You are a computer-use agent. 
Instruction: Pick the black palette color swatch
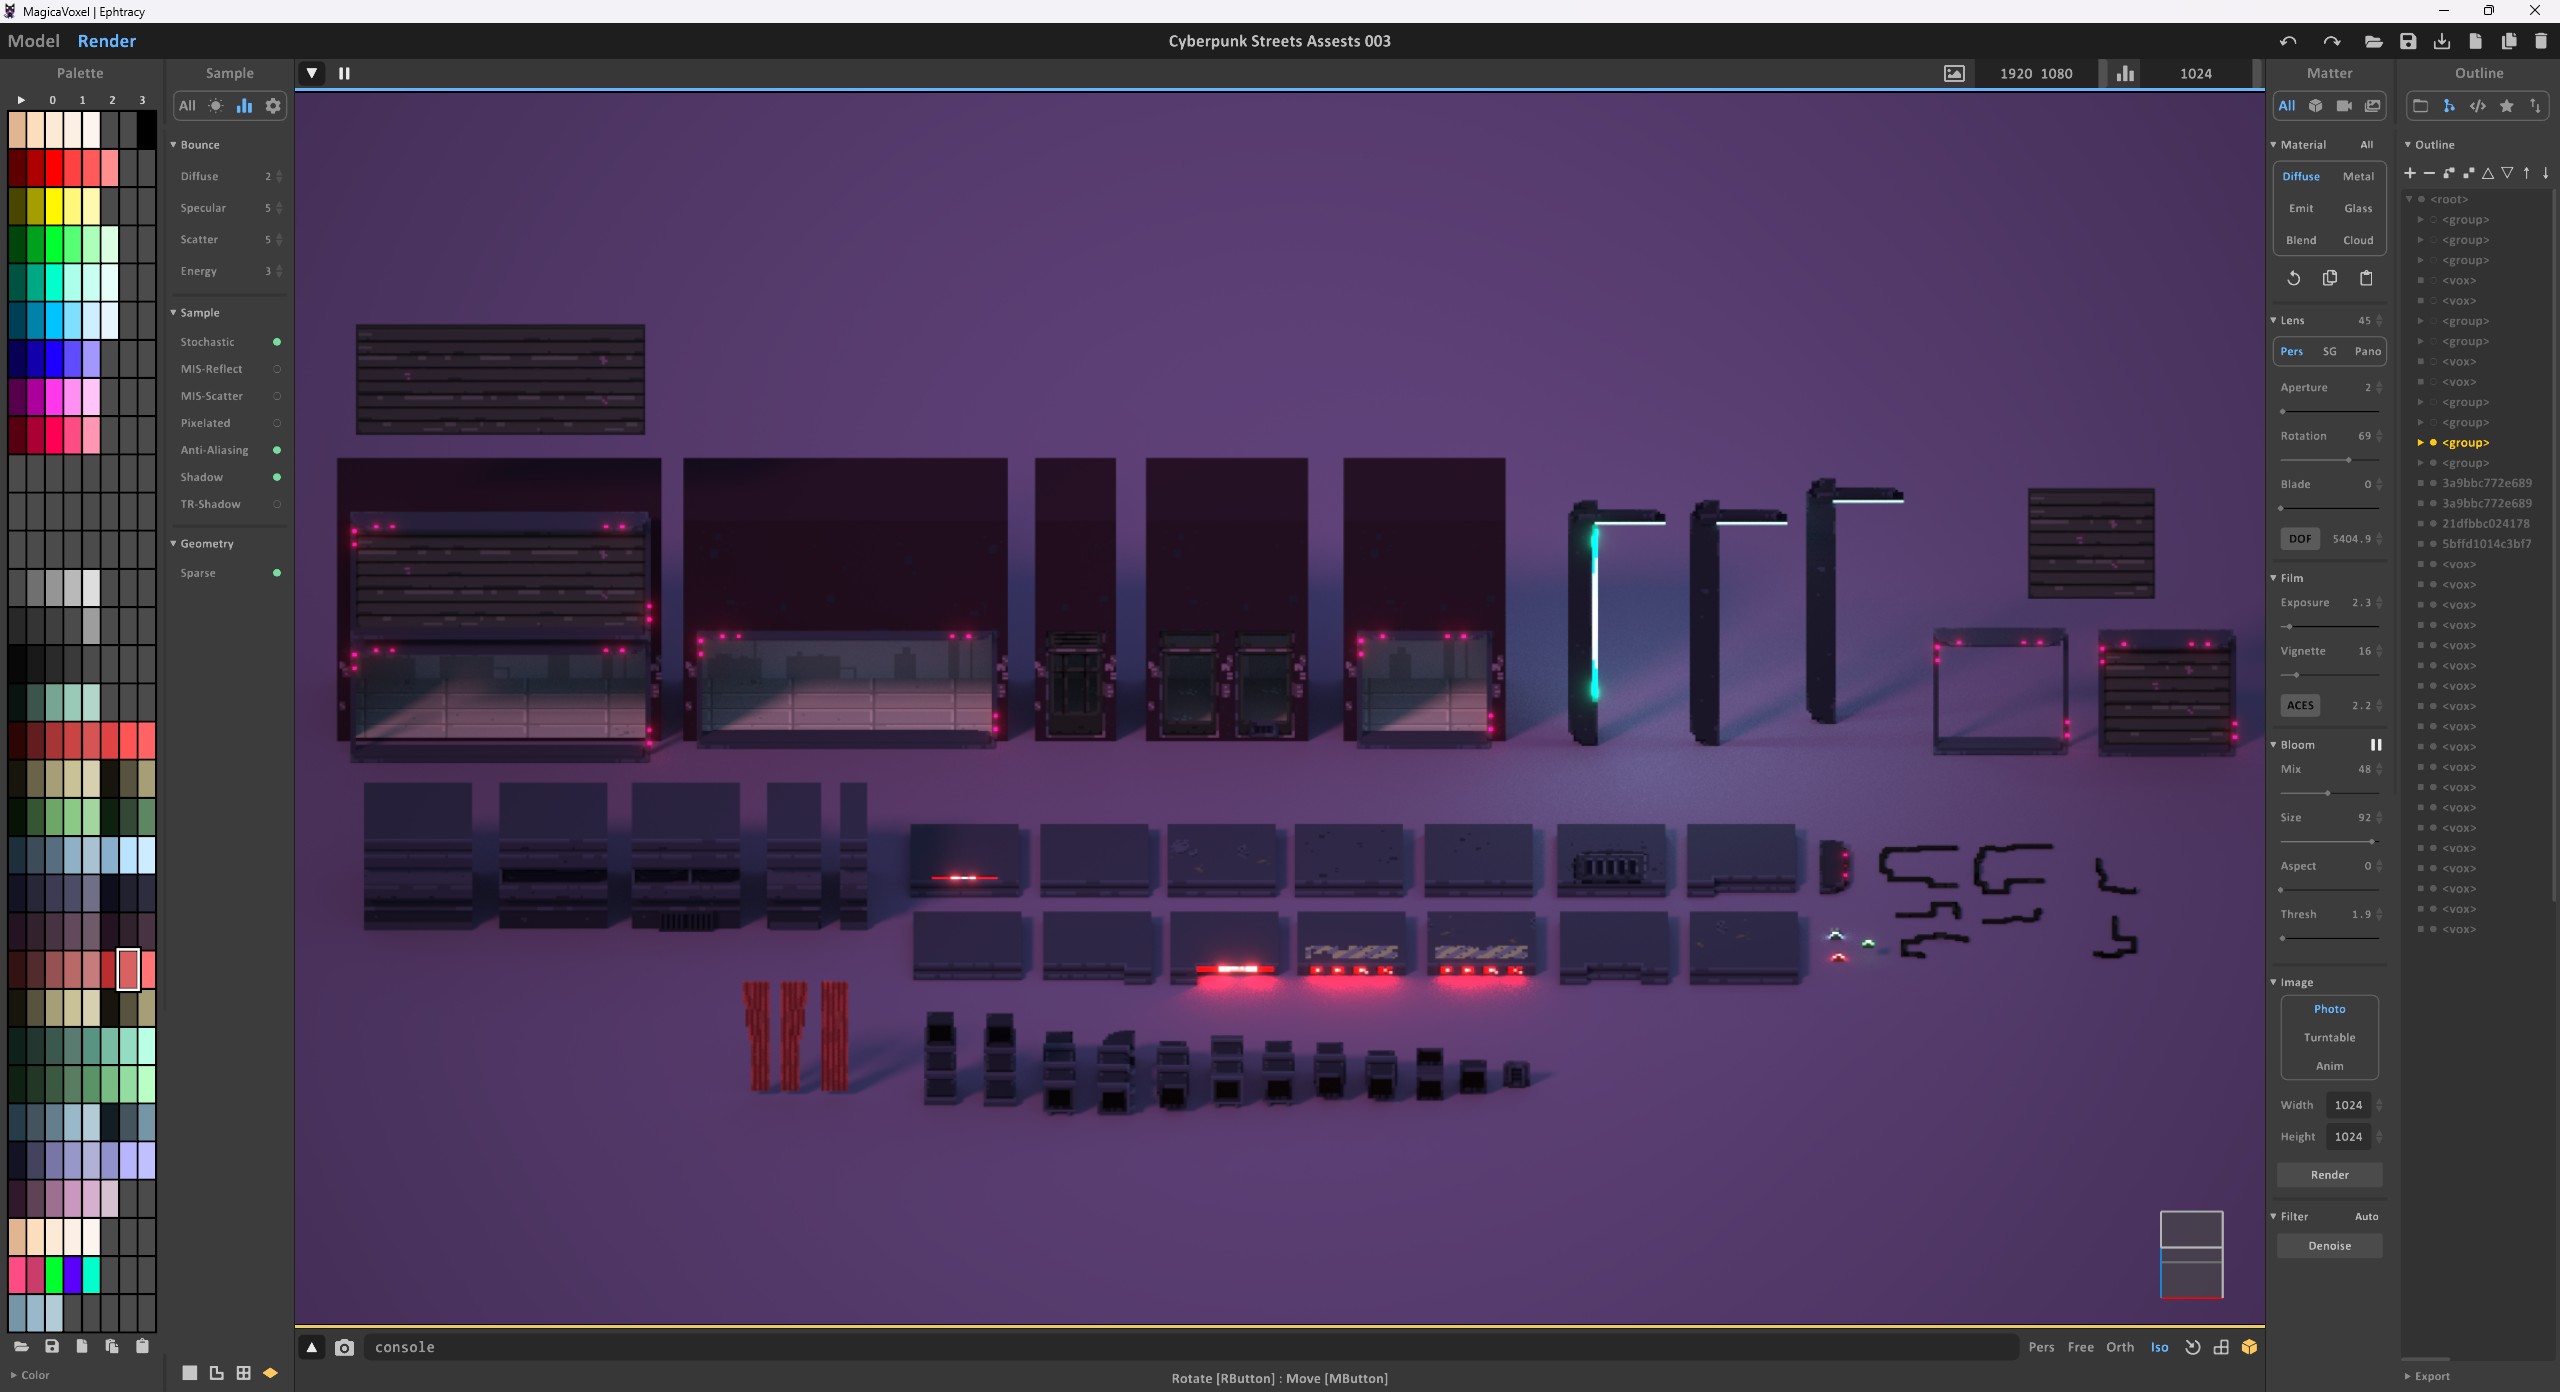[146, 130]
